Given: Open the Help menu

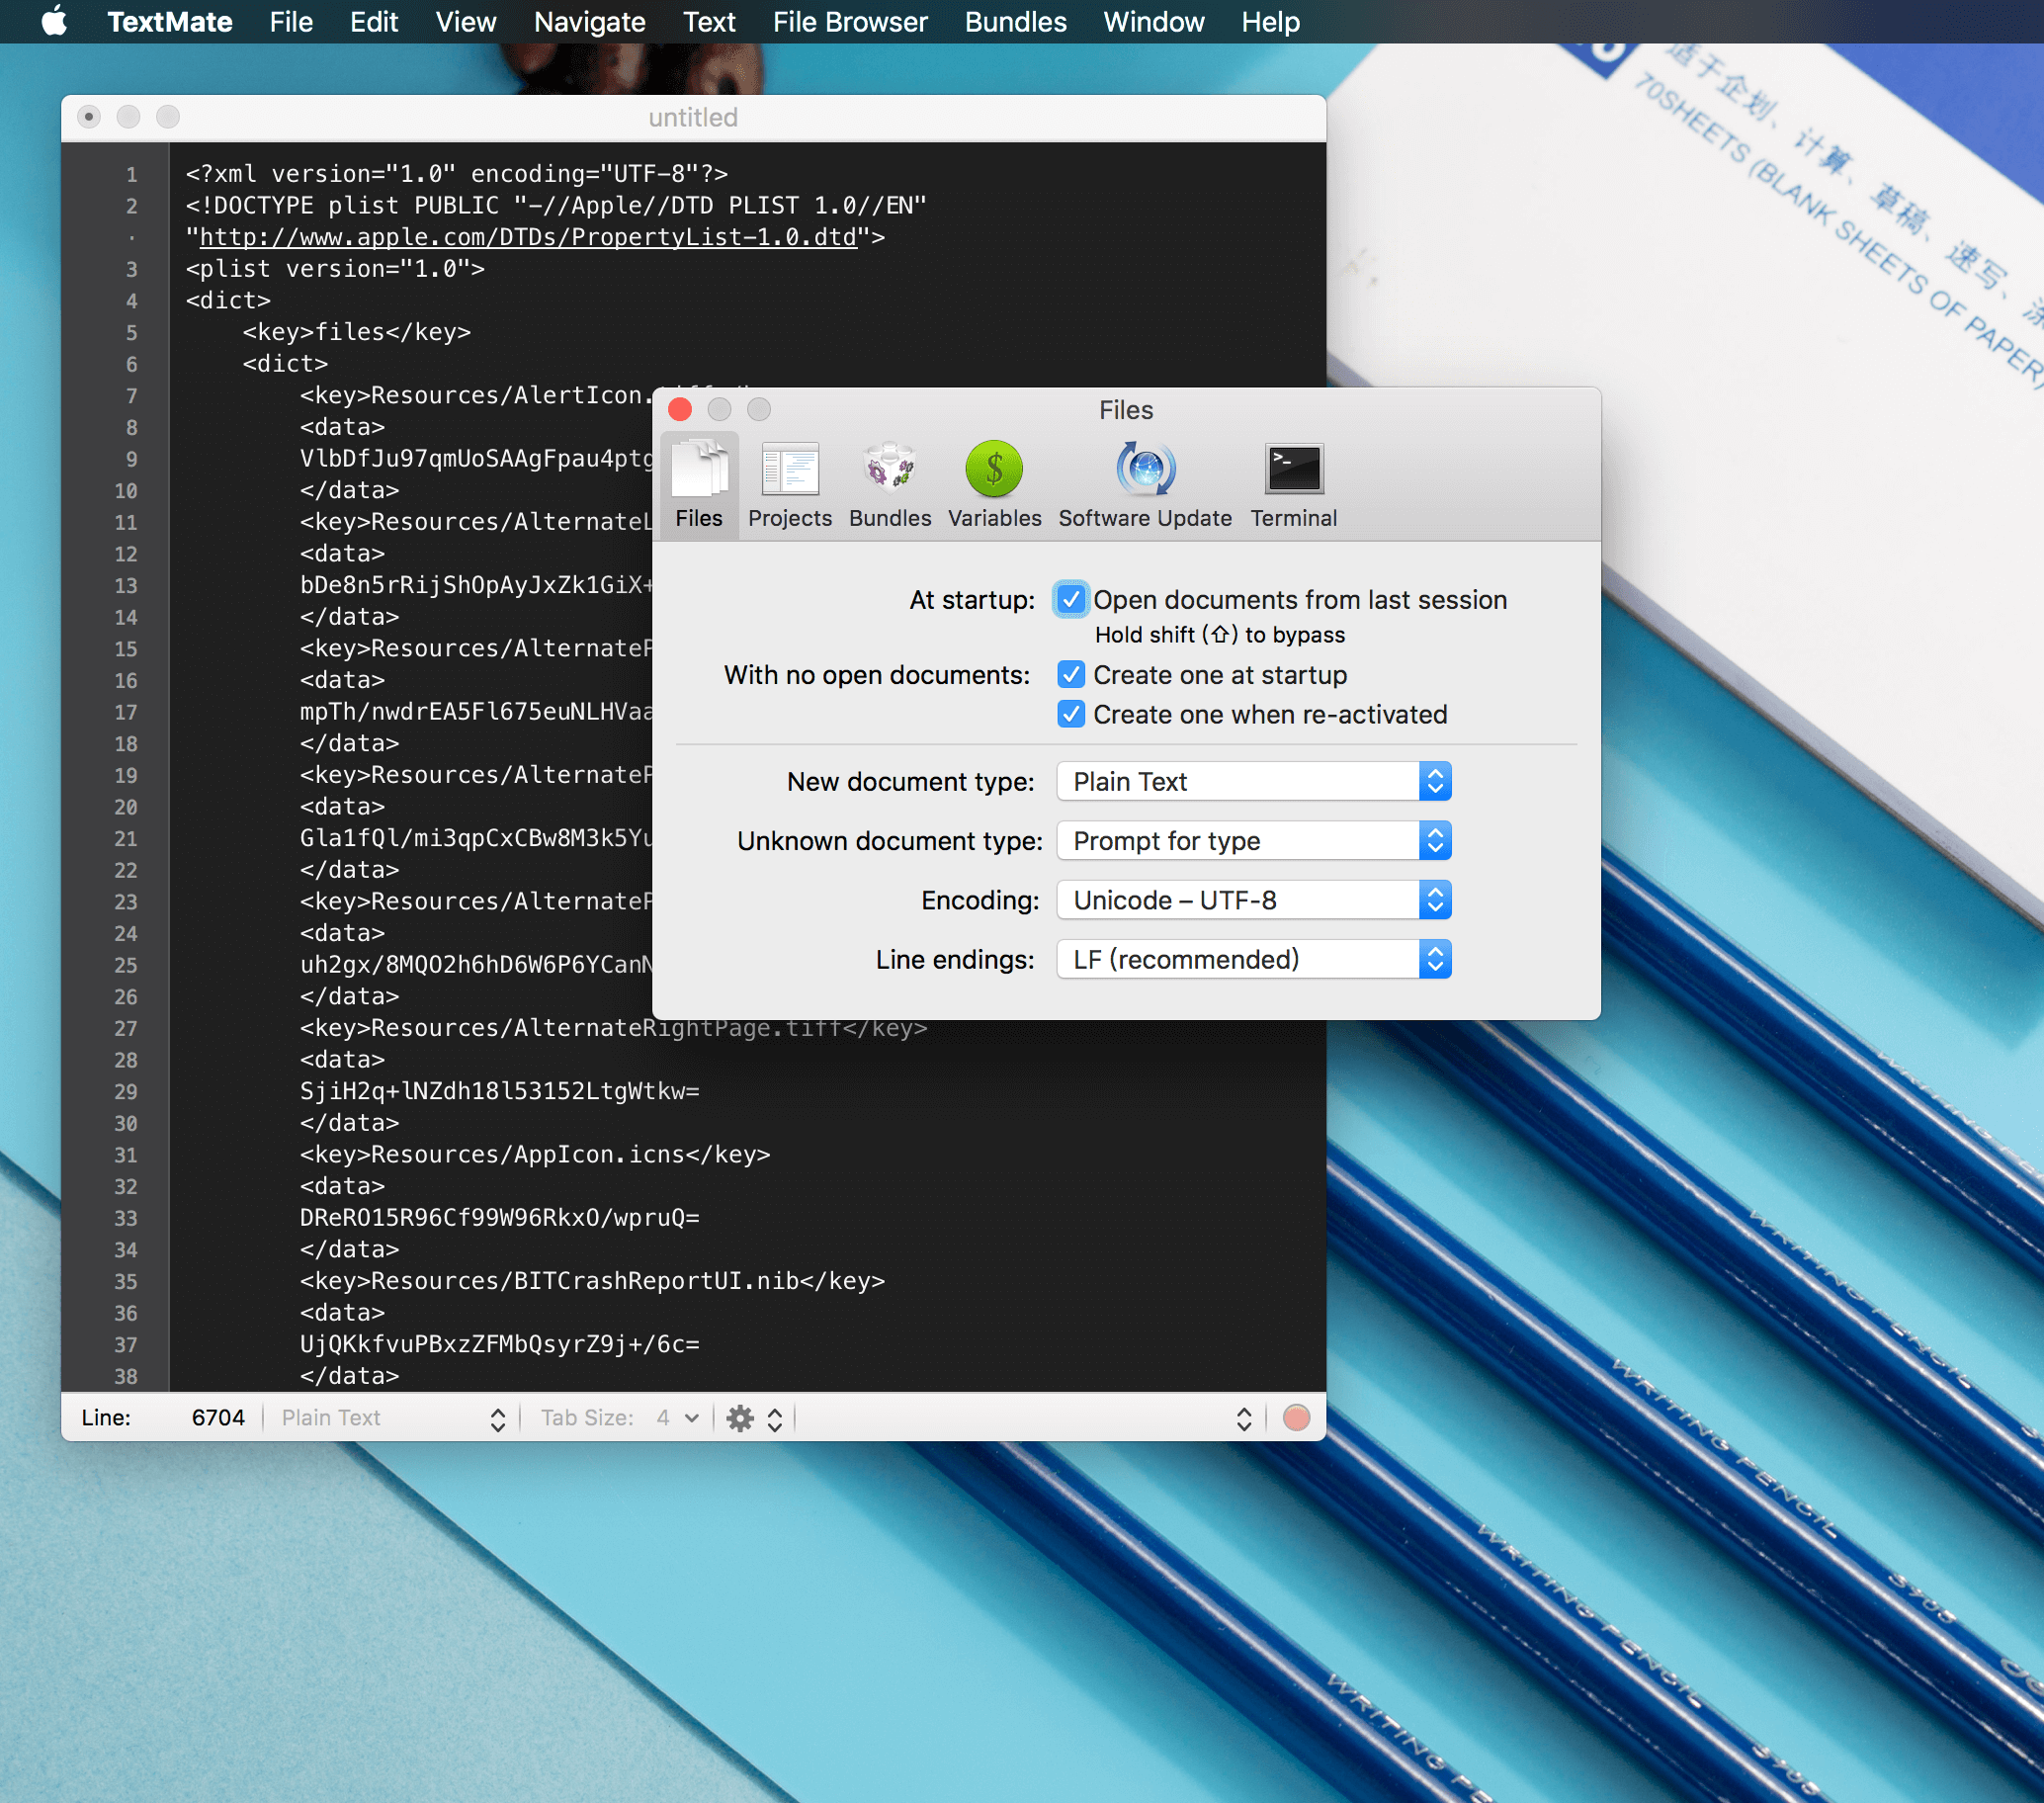Looking at the screenshot, I should point(1270,21).
